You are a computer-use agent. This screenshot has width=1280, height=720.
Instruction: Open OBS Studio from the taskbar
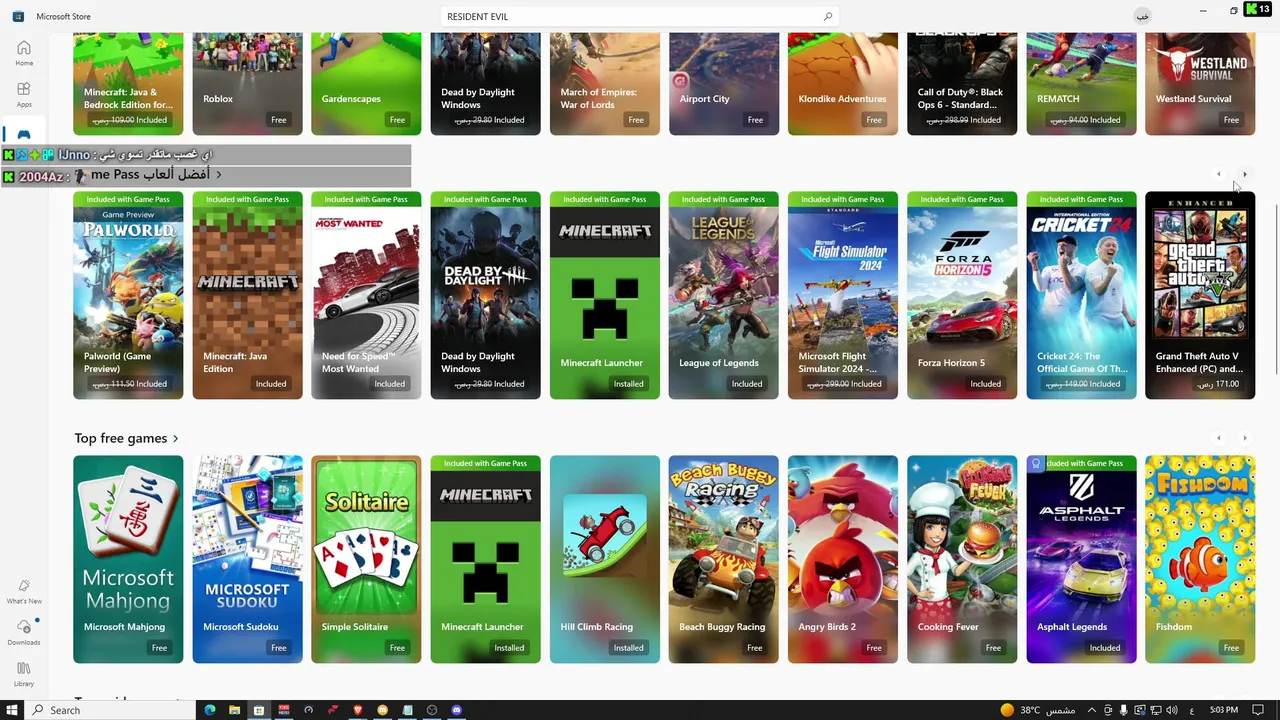click(432, 710)
